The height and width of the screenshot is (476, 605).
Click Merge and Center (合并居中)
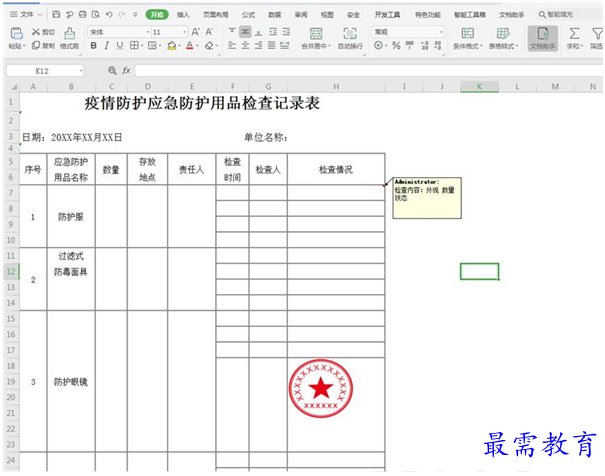[316, 38]
